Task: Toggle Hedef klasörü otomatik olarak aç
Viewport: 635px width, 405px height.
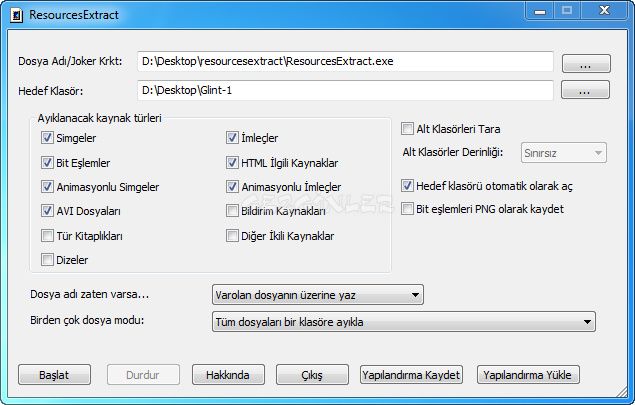Action: (407, 186)
